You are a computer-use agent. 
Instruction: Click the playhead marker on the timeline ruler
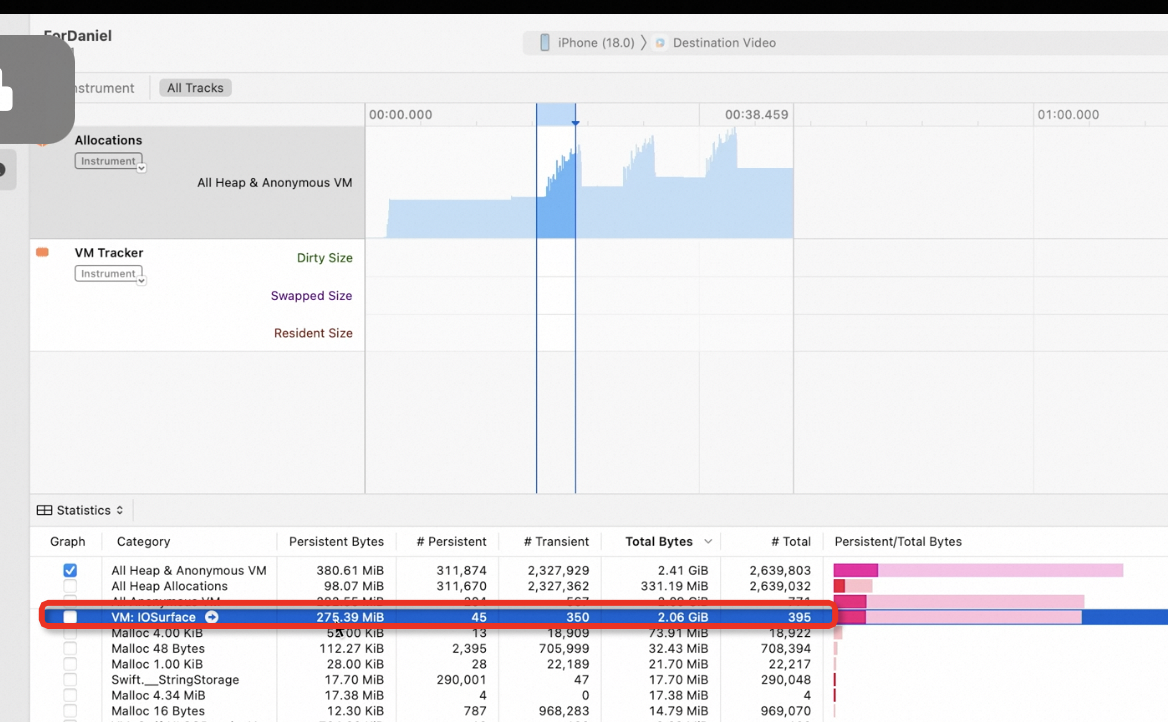tap(575, 122)
